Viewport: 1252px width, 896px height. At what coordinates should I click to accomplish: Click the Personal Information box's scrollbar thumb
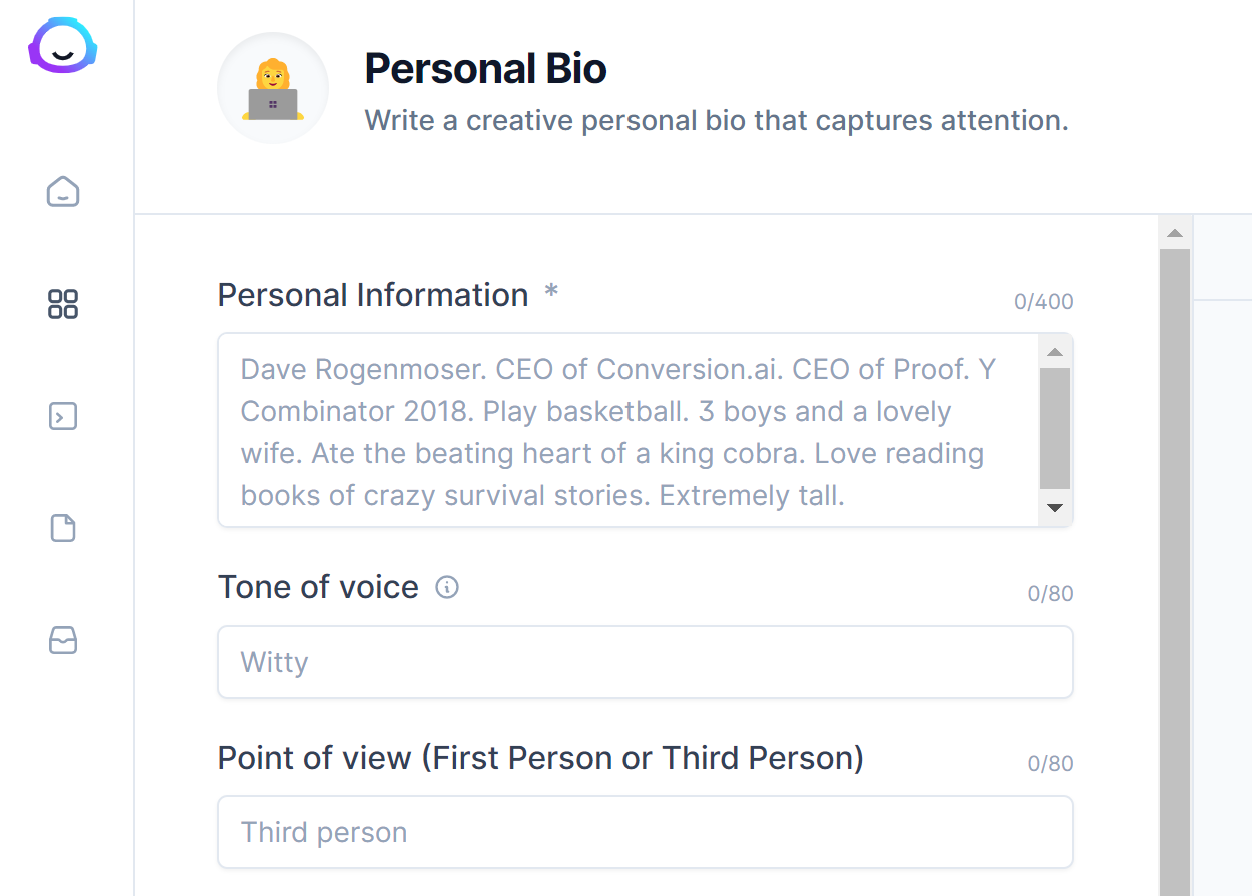click(1054, 428)
